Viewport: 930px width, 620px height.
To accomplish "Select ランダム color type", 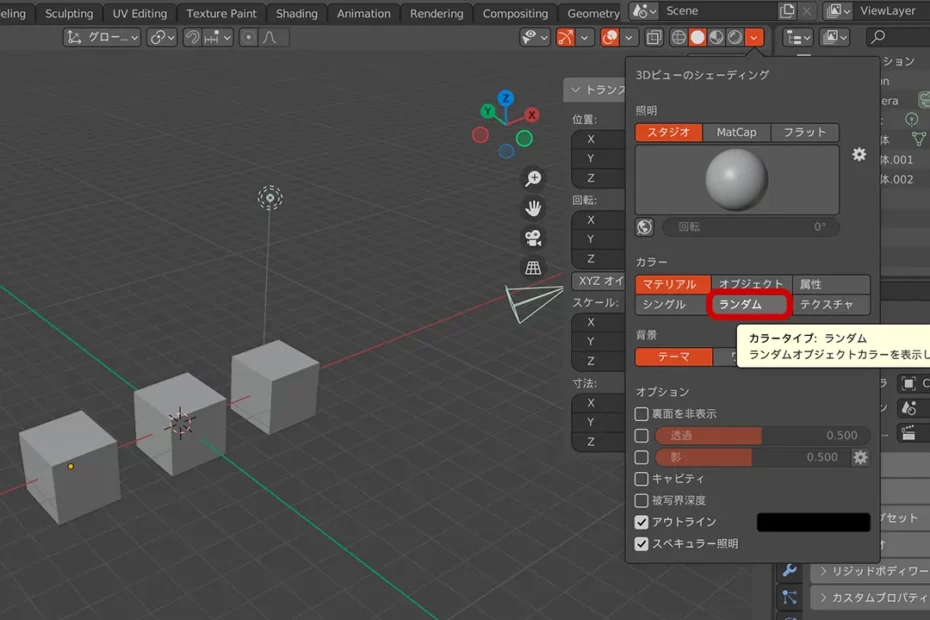I will pyautogui.click(x=750, y=305).
